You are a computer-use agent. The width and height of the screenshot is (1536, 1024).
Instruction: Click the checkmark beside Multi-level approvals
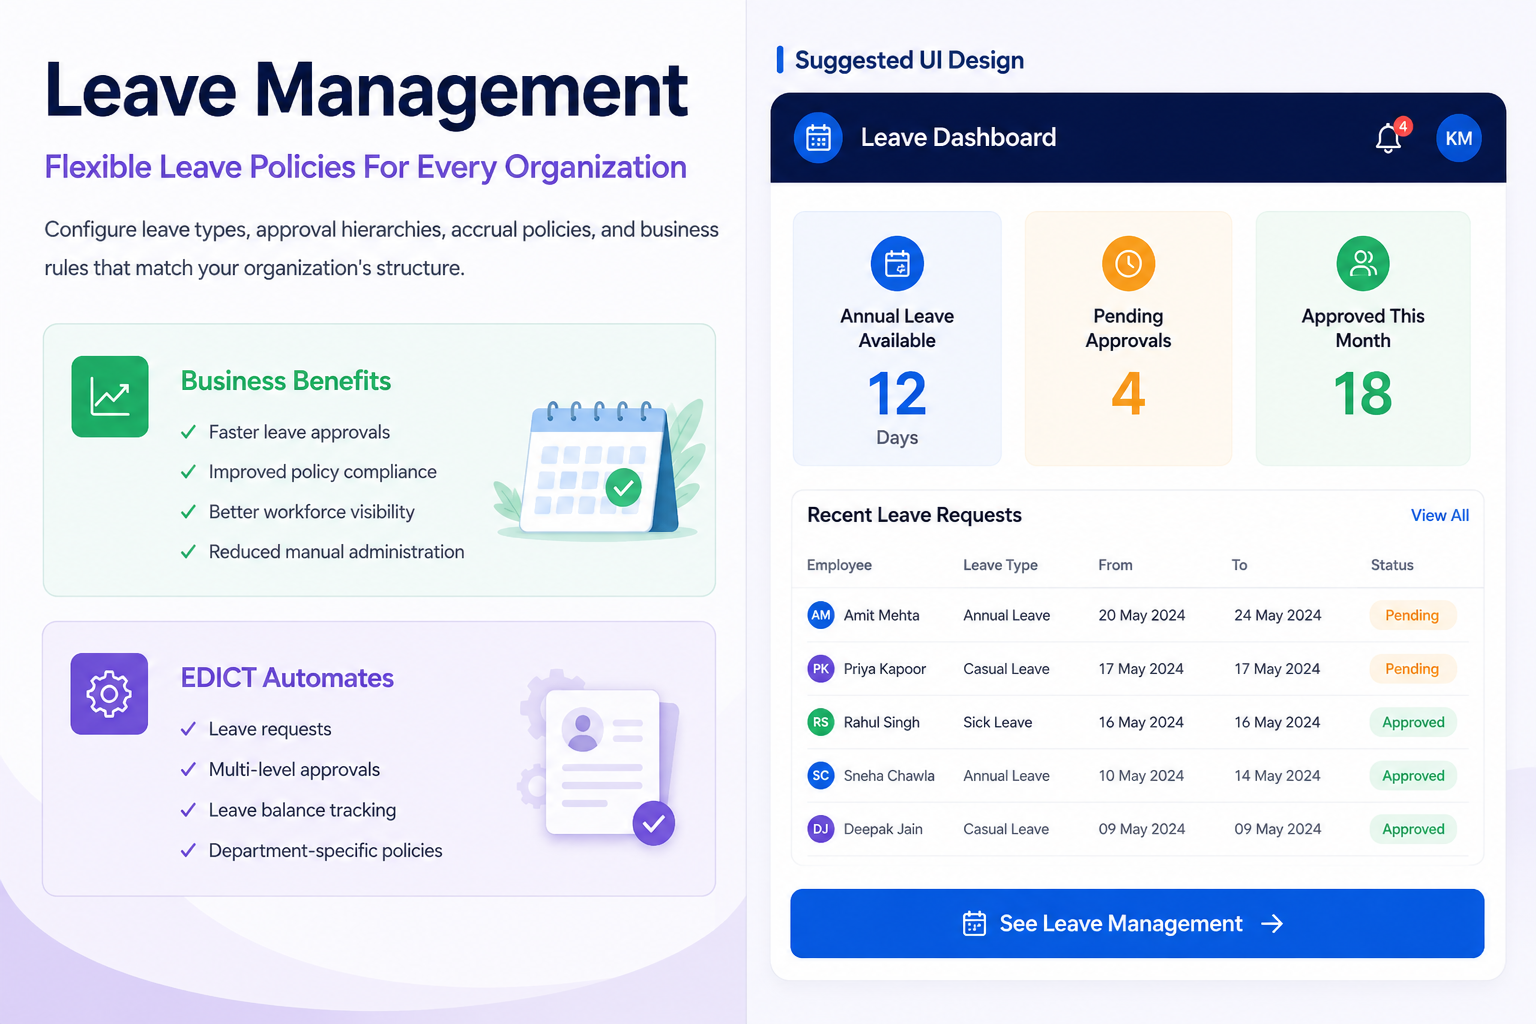tap(188, 769)
